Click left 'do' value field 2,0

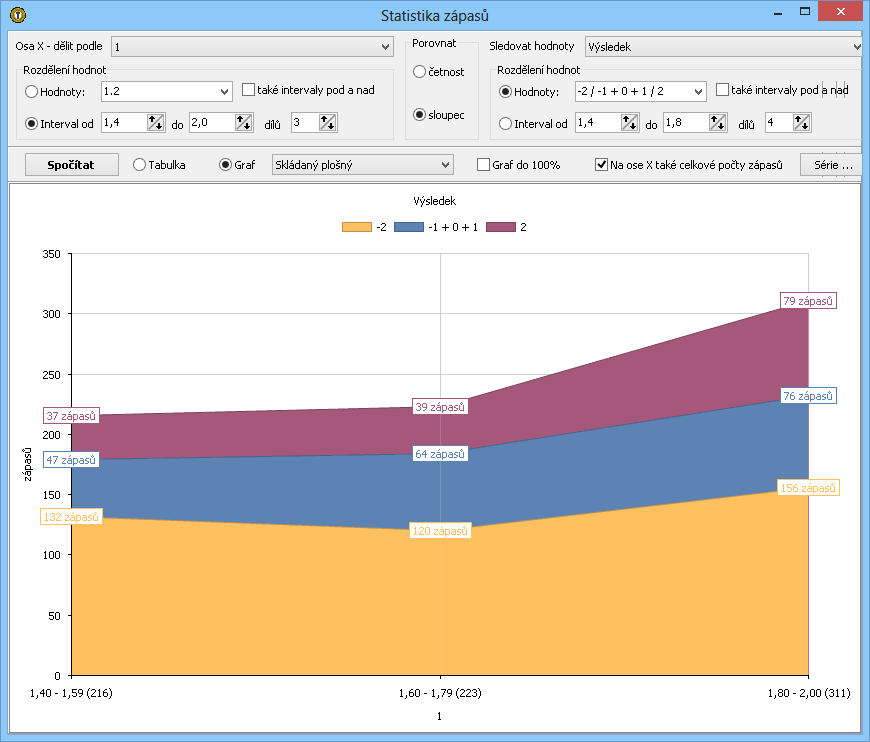212,123
